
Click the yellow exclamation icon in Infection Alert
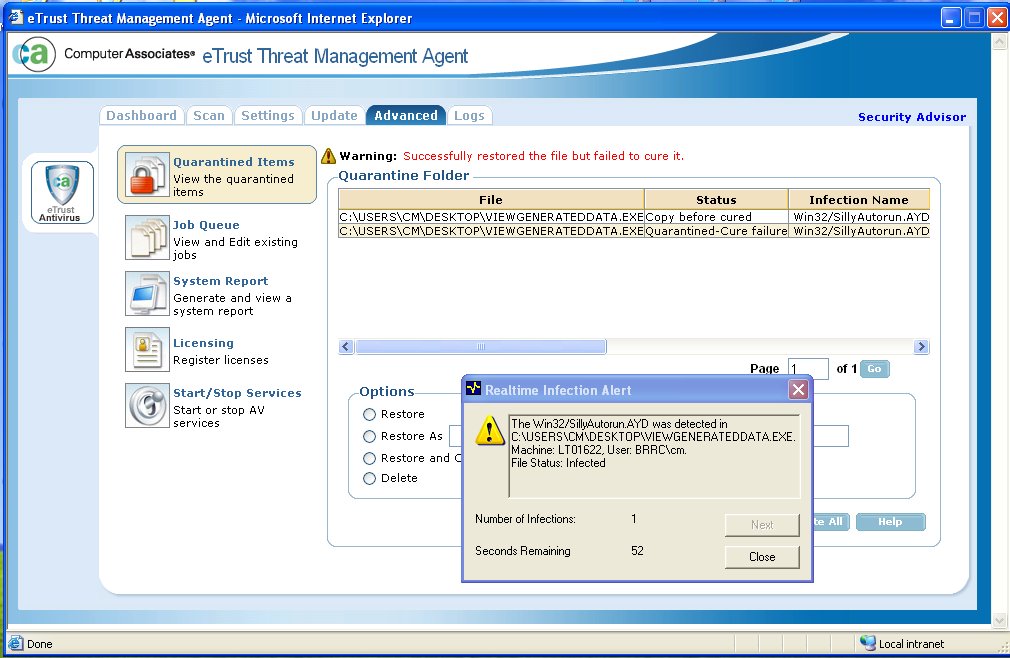490,430
